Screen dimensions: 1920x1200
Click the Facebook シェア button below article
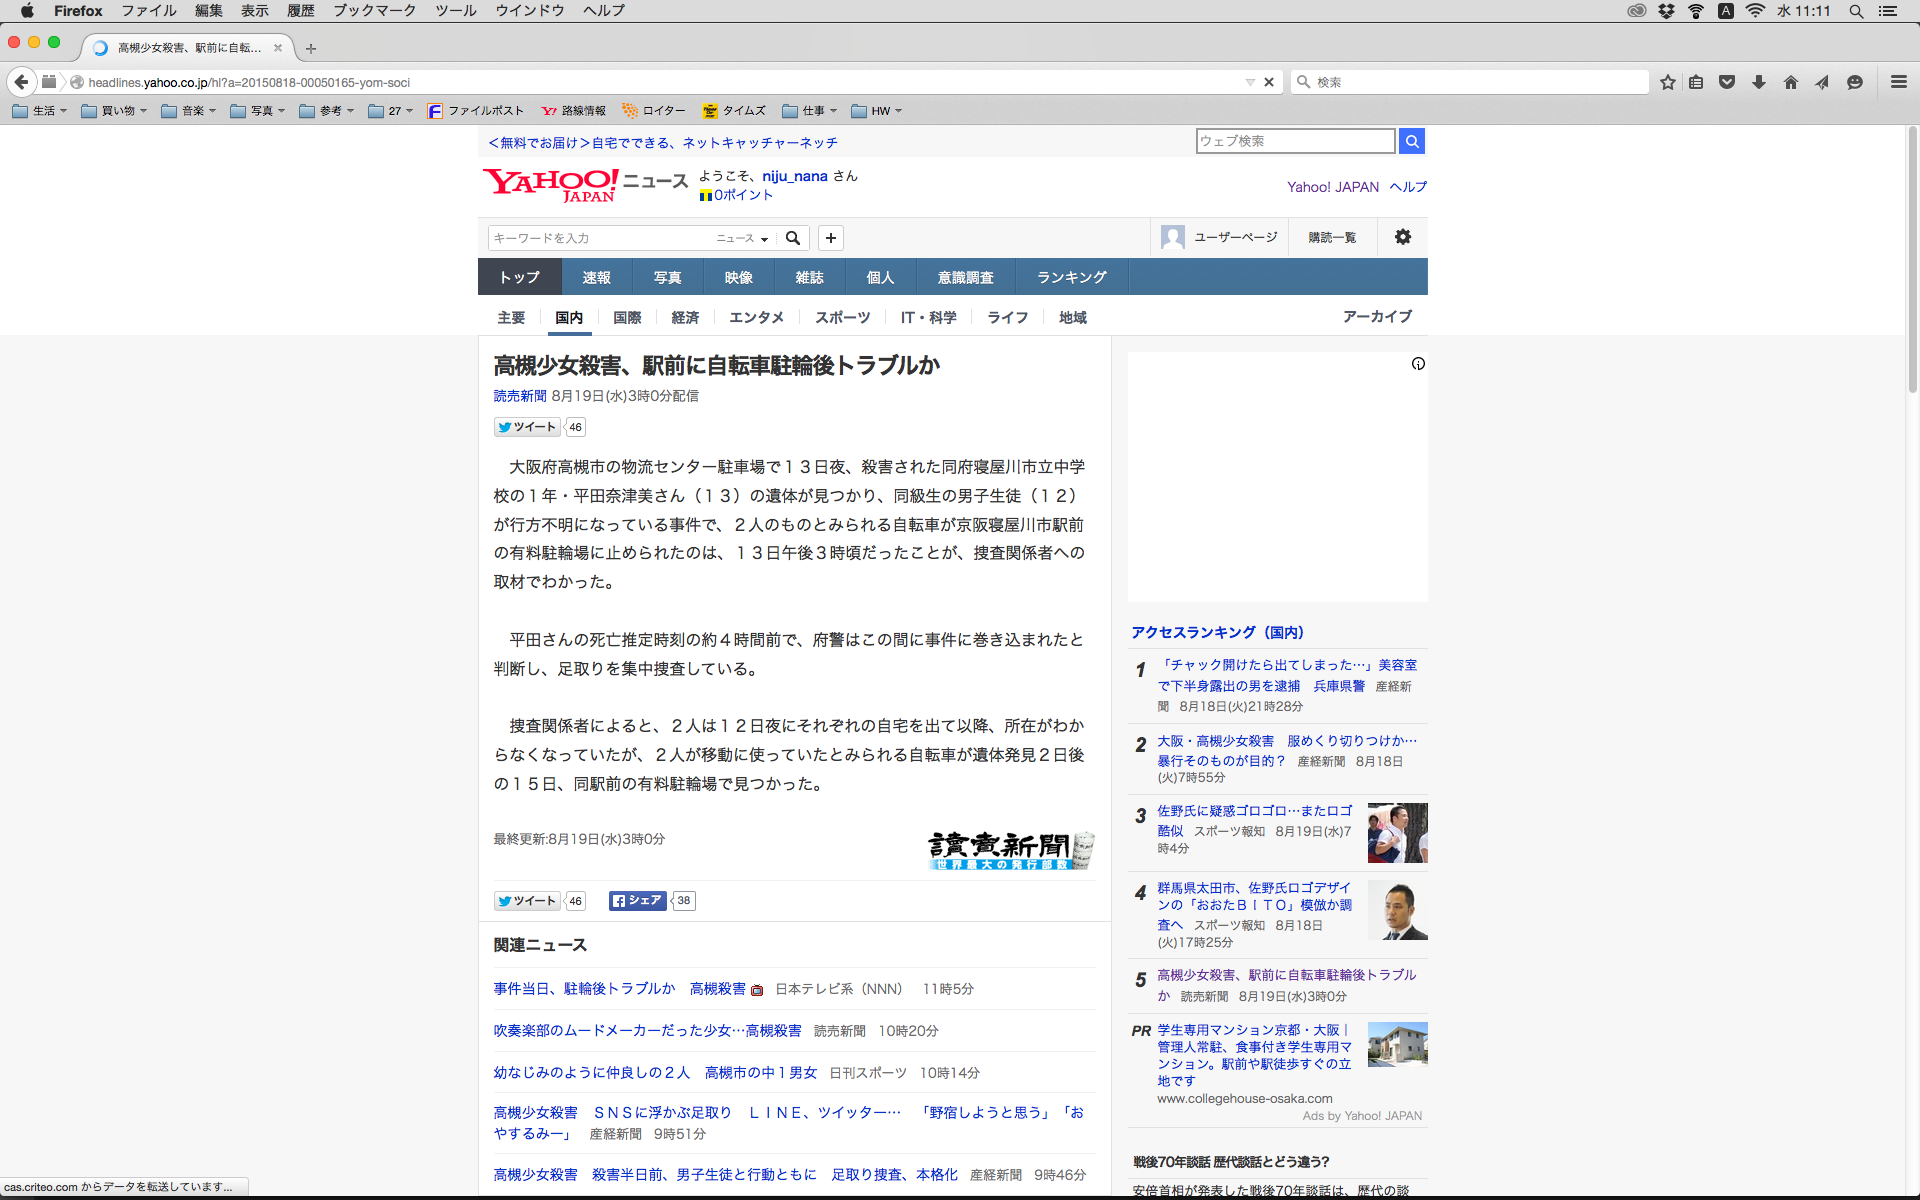coord(637,900)
